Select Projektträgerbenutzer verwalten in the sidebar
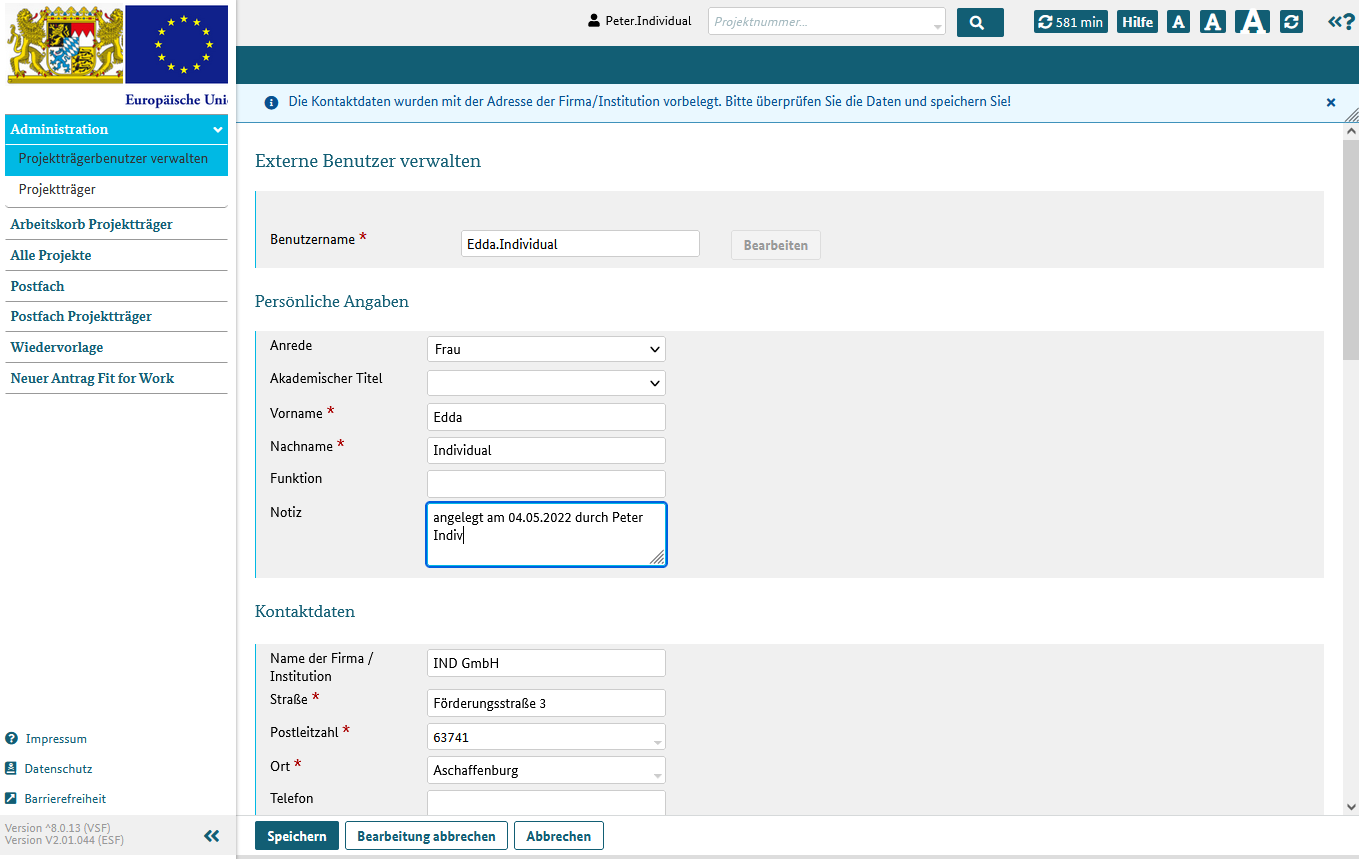This screenshot has height=859, width=1359. (116, 159)
